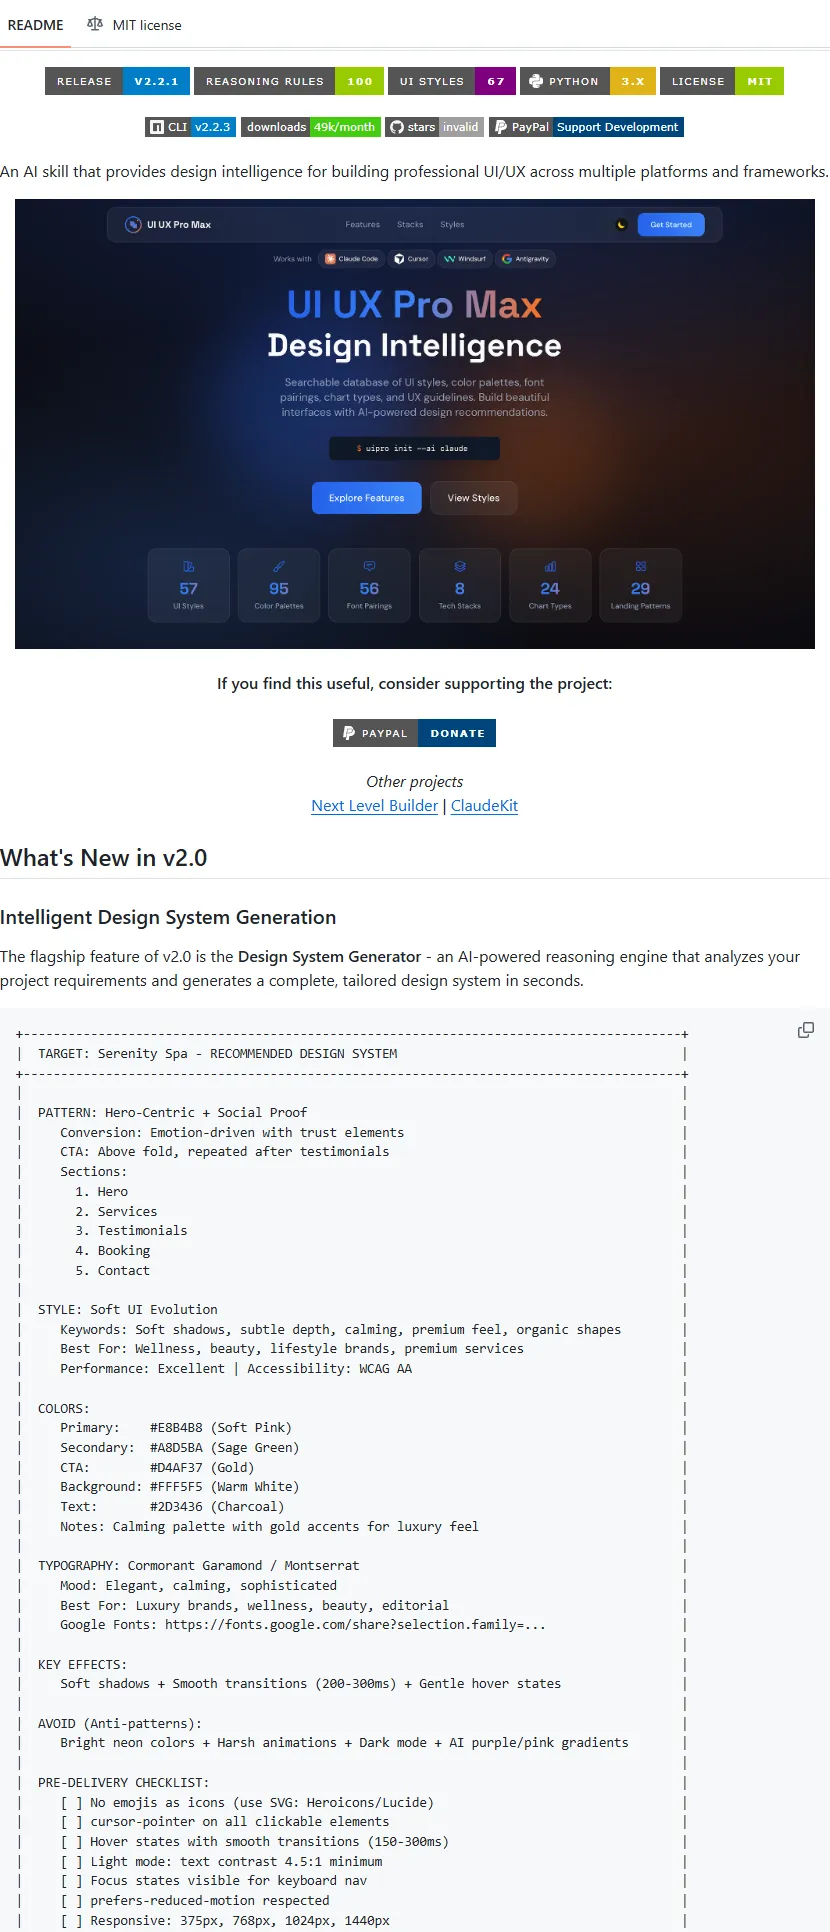This screenshot has height=1932, width=830.
Task: Open the 24 Chart Types card
Action: pos(550,586)
